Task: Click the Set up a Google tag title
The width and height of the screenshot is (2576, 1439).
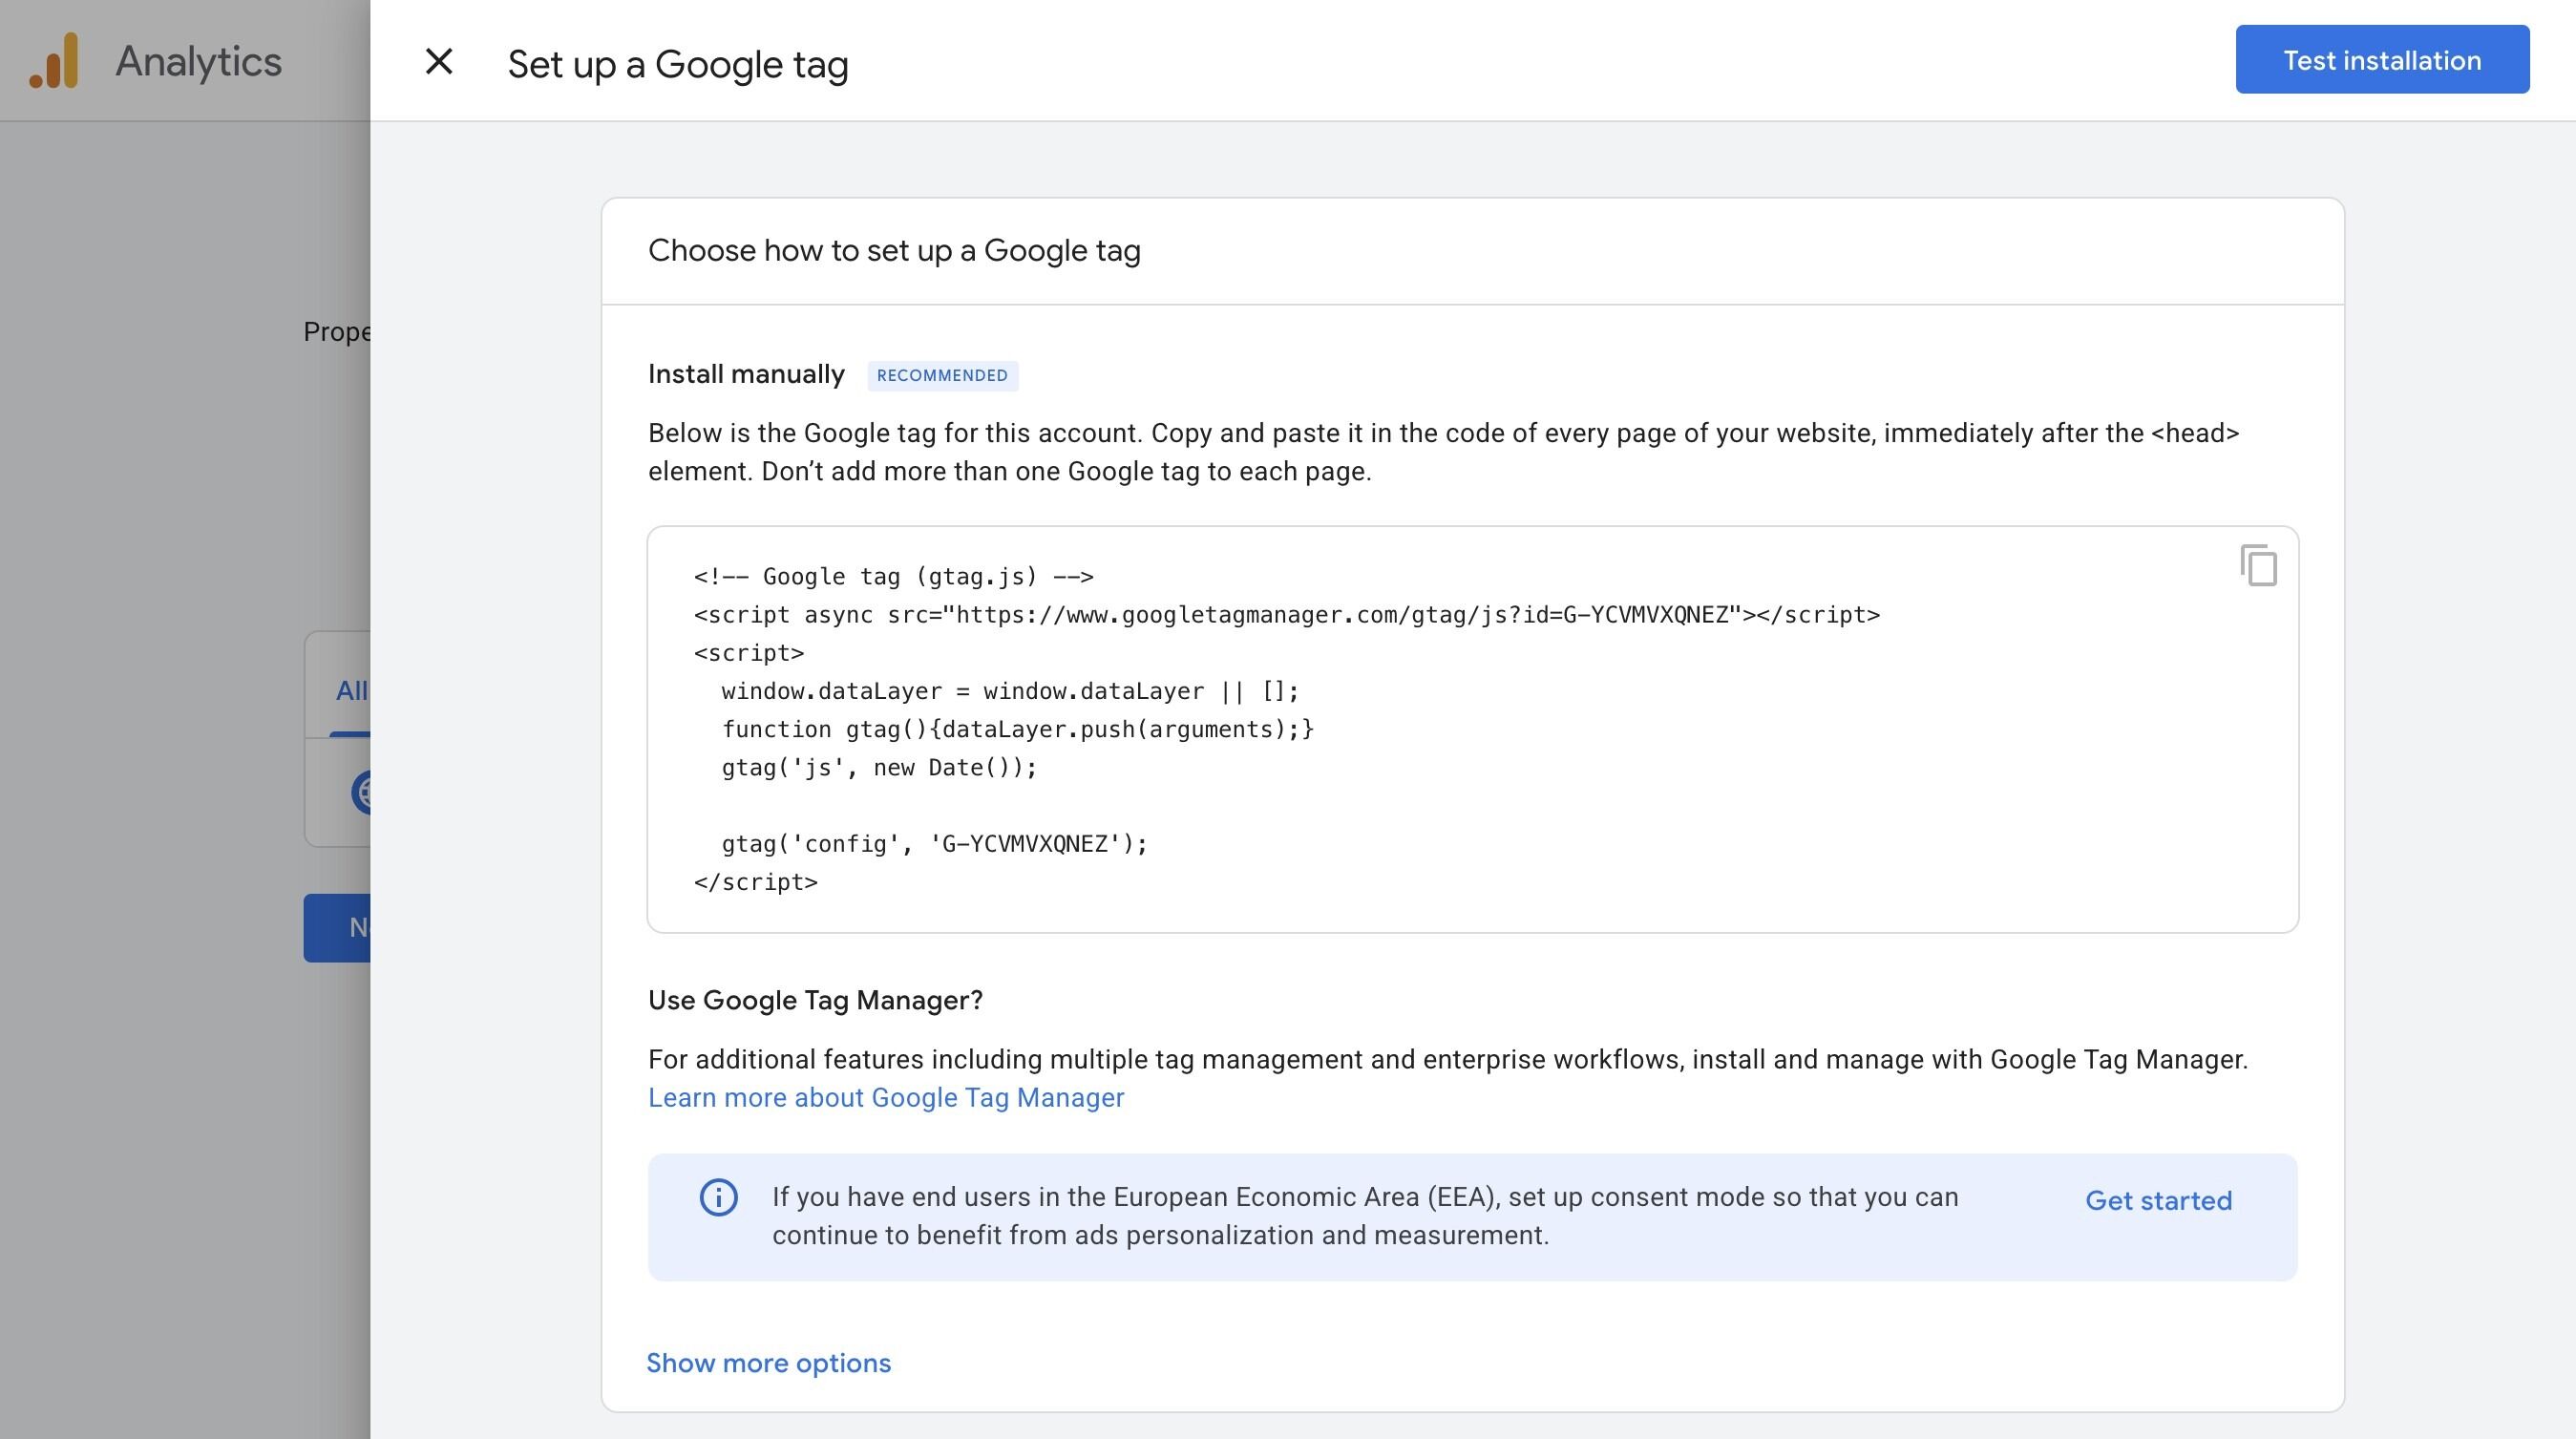Action: [677, 64]
